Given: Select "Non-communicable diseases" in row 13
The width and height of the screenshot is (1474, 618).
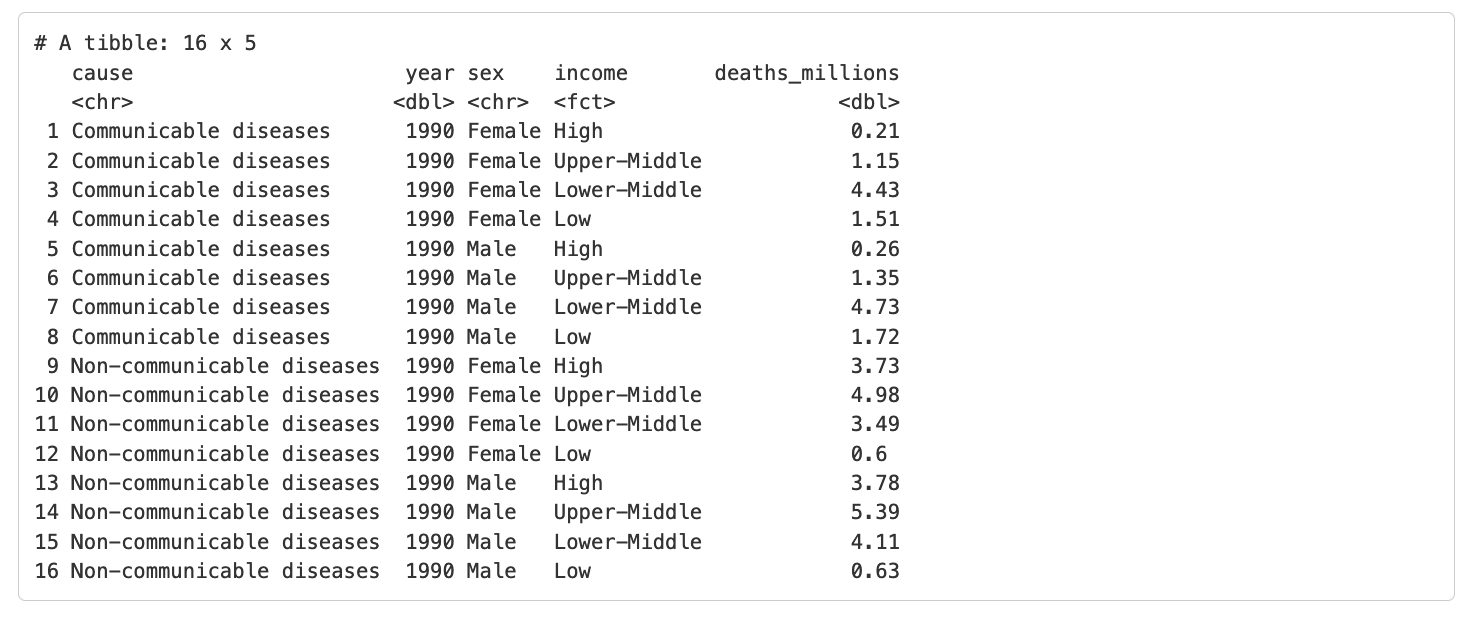Looking at the screenshot, I should (x=225, y=483).
